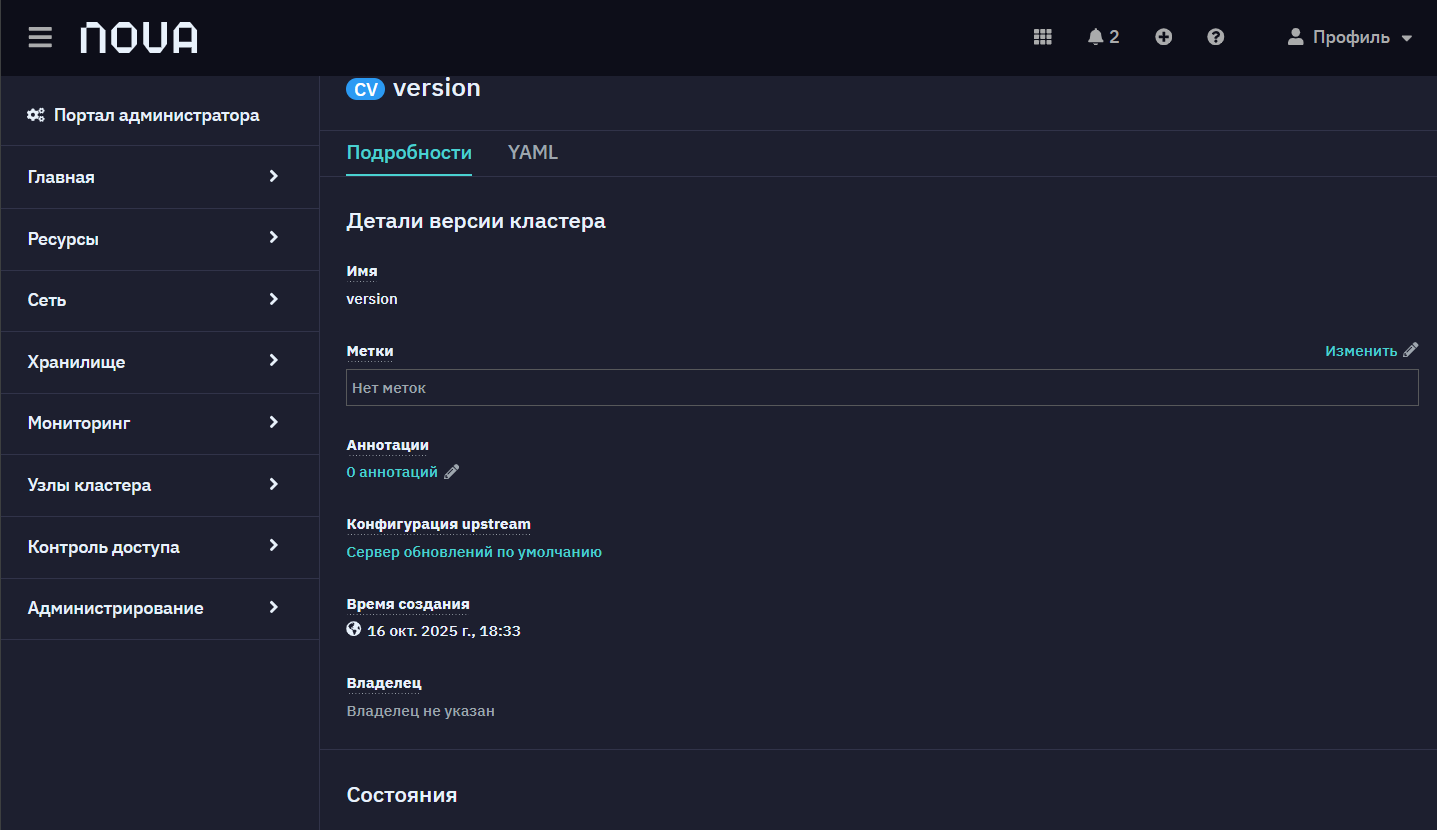This screenshot has width=1437, height=830.
Task: Click the Конфигурация upstream label
Action: click(439, 524)
